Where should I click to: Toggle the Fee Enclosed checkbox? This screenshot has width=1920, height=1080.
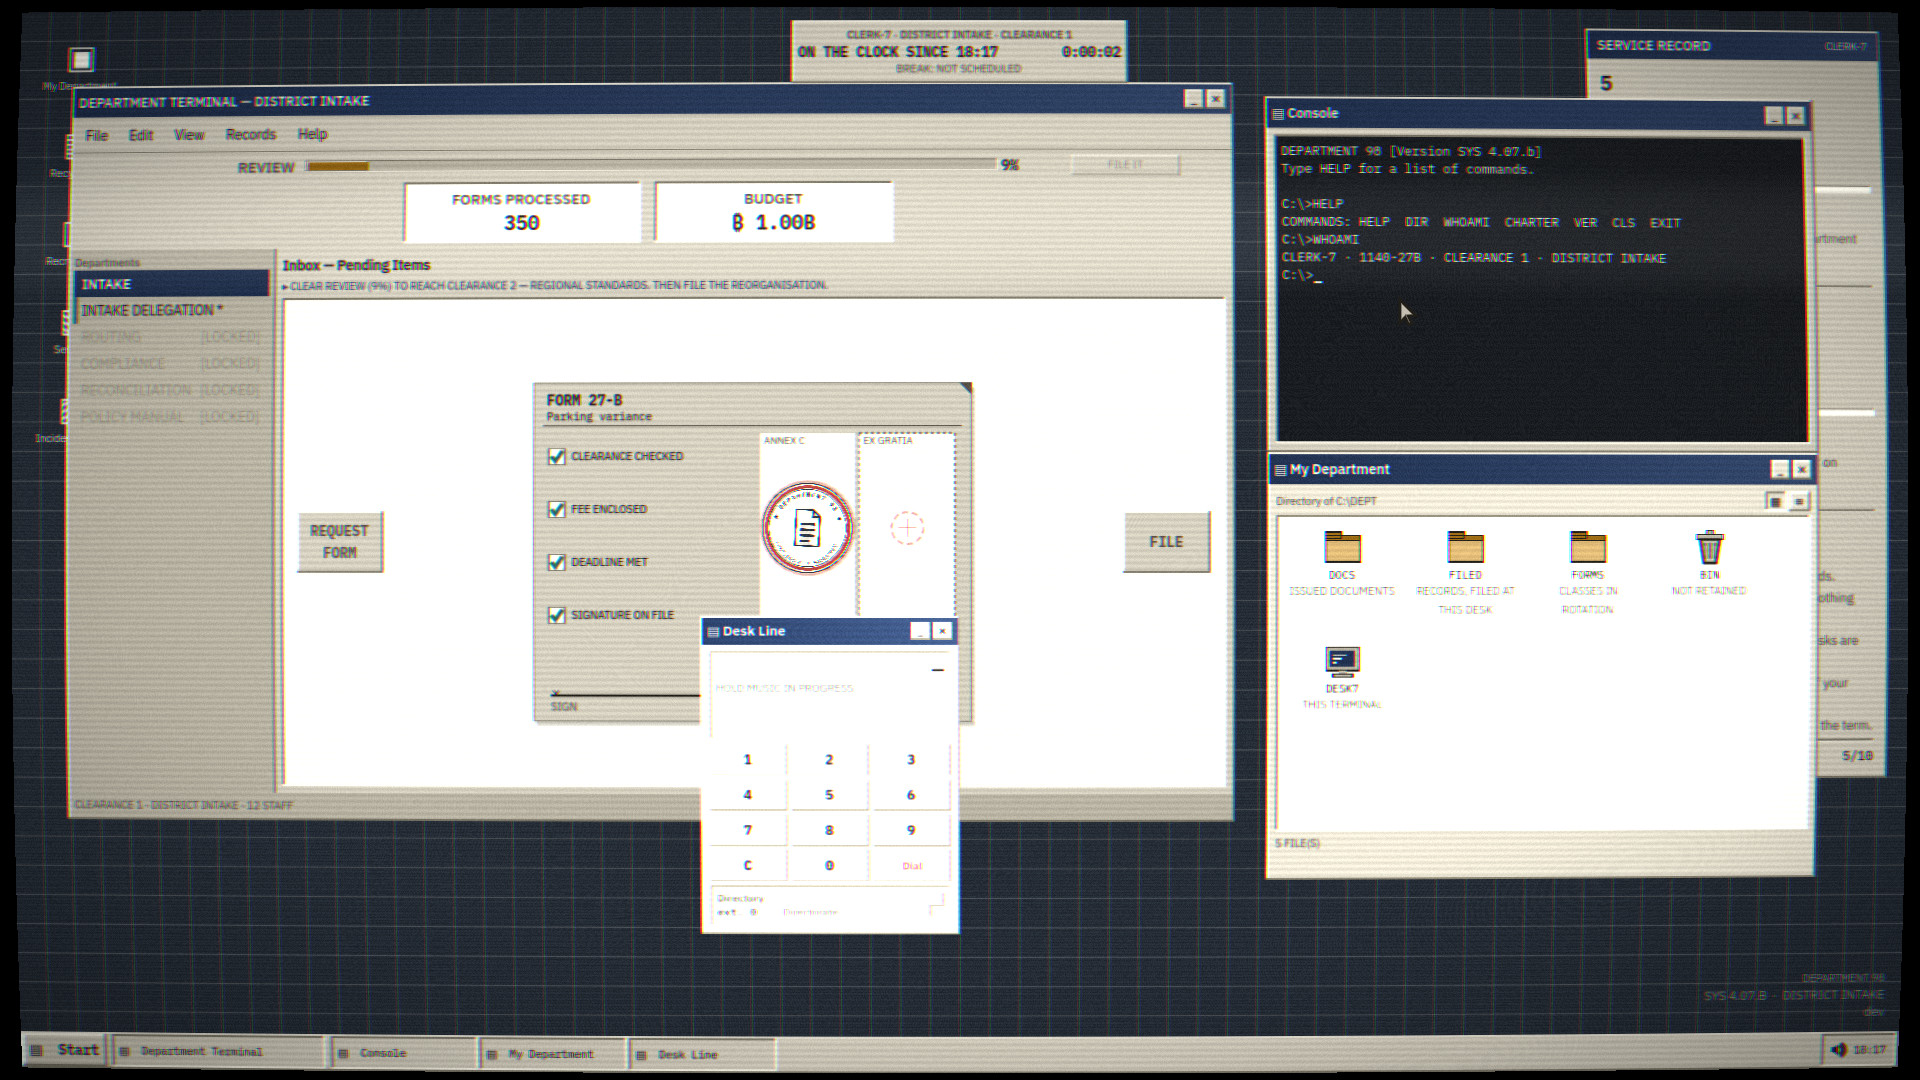click(557, 509)
